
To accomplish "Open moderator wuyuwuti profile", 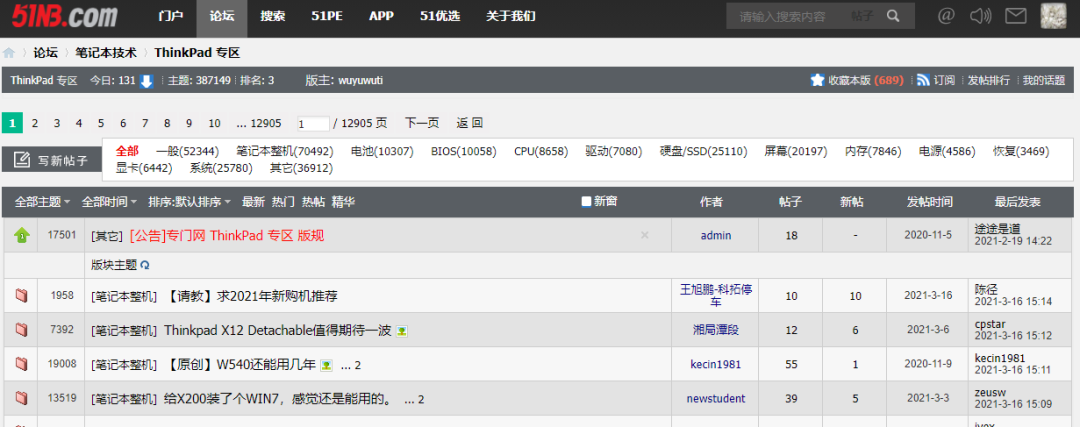I will 360,81.
